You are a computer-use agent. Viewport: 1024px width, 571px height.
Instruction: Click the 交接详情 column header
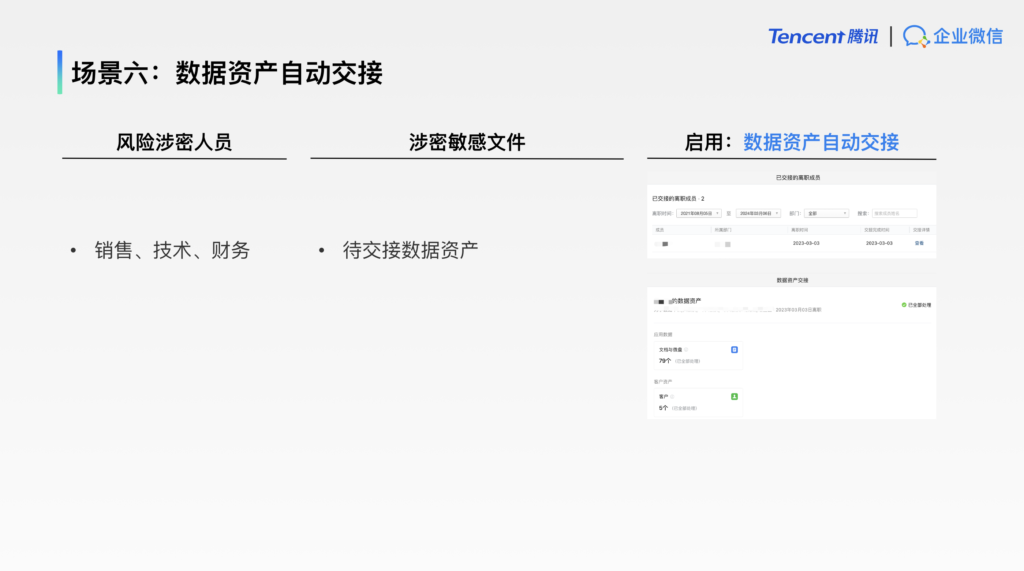coord(921,230)
